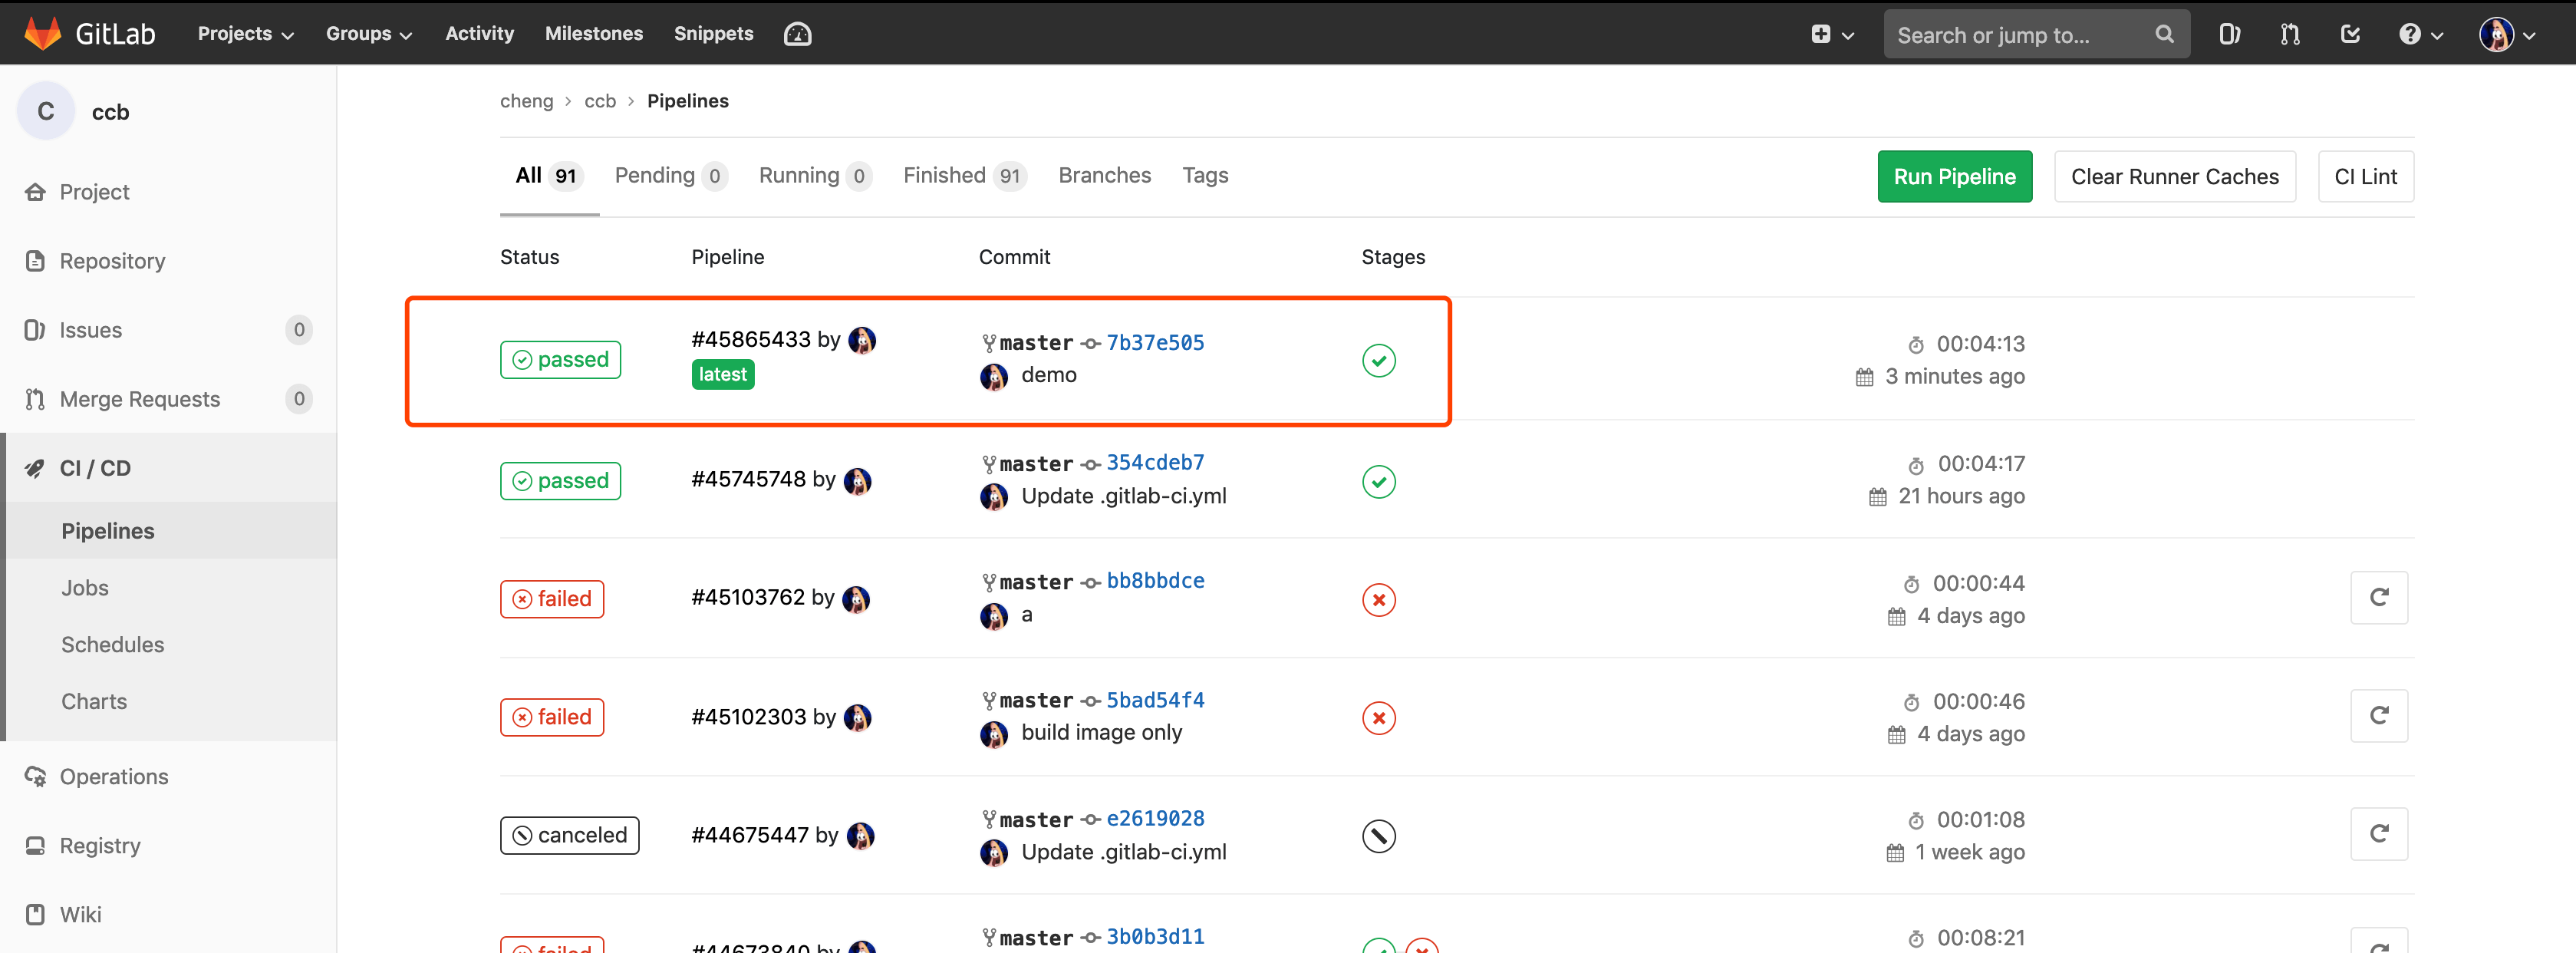Click the passed stage icon for pipeline #45865433
This screenshot has height=953, width=2576.
(x=1379, y=361)
